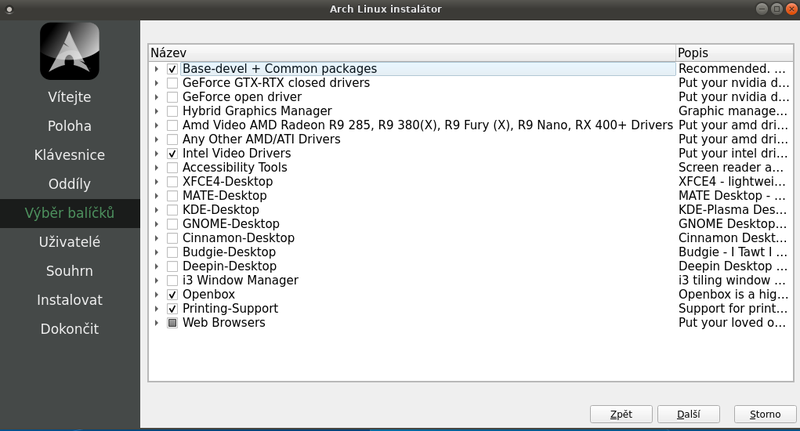Expand the GeForce GTX-RTX closed drivers group
This screenshot has width=800, height=431.
(x=157, y=83)
